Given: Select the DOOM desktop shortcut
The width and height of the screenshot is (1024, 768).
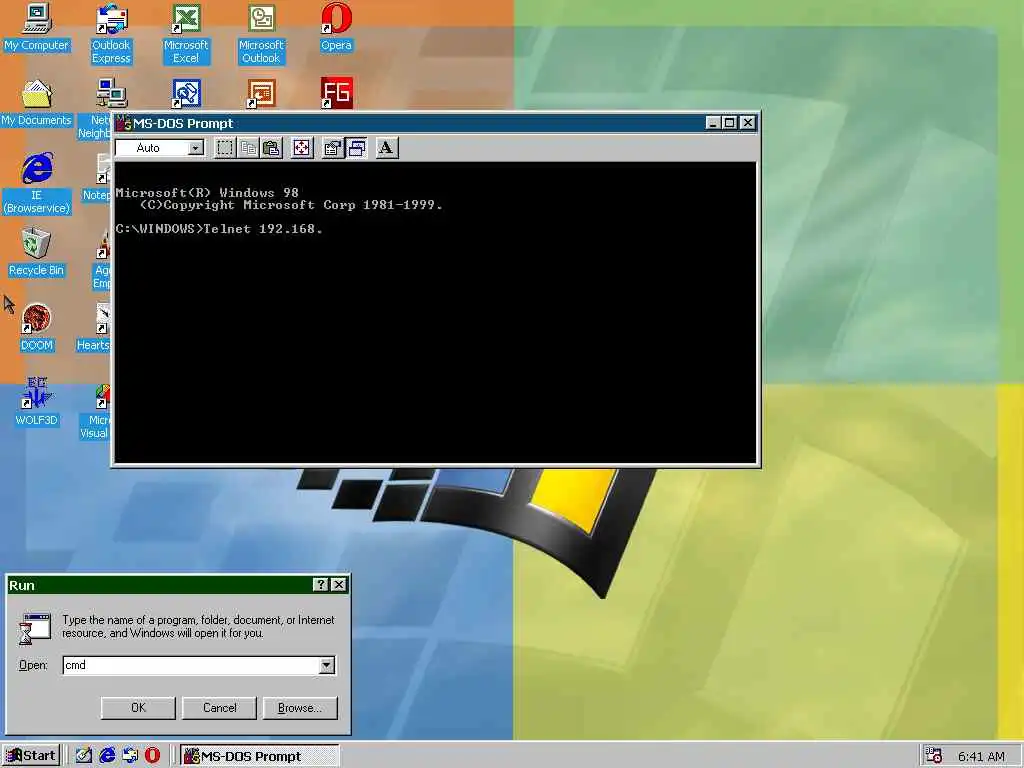Looking at the screenshot, I should click(36, 328).
